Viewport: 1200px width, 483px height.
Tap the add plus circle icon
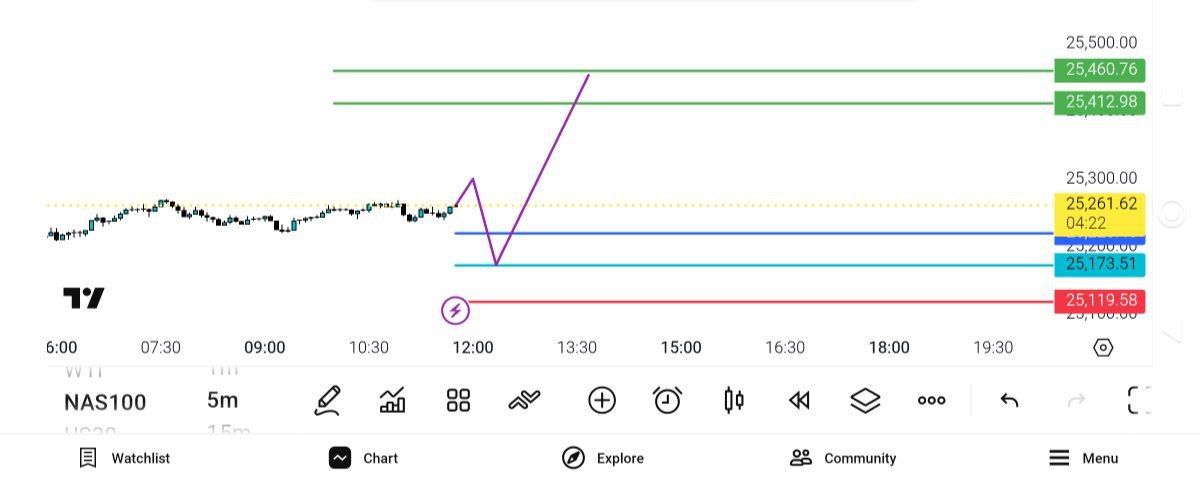(x=602, y=401)
